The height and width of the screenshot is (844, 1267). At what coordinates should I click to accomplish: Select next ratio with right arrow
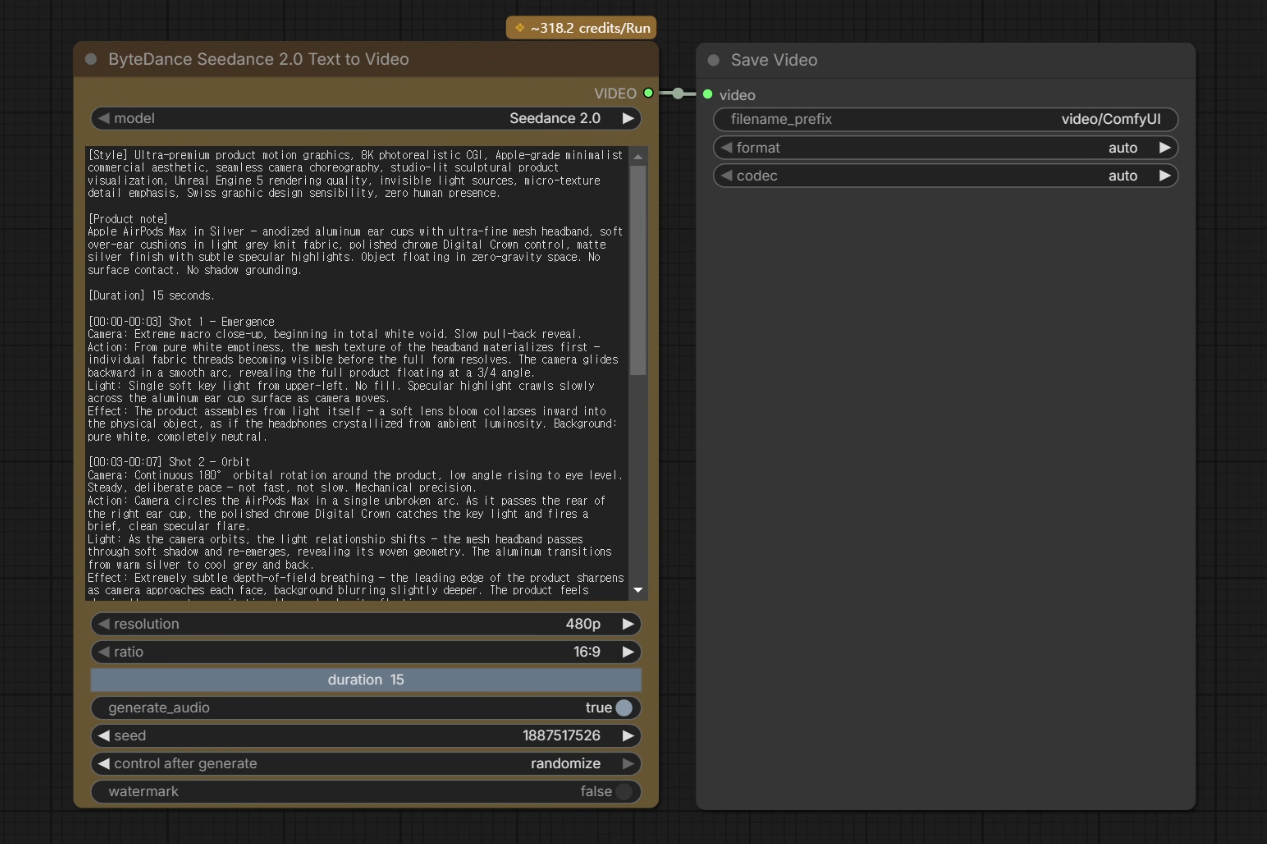tap(628, 652)
